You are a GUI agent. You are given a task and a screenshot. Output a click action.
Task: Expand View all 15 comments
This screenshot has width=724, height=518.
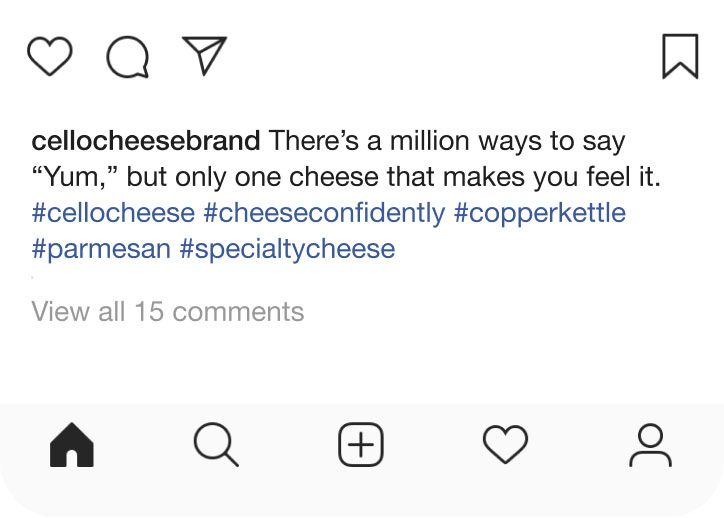tap(168, 311)
